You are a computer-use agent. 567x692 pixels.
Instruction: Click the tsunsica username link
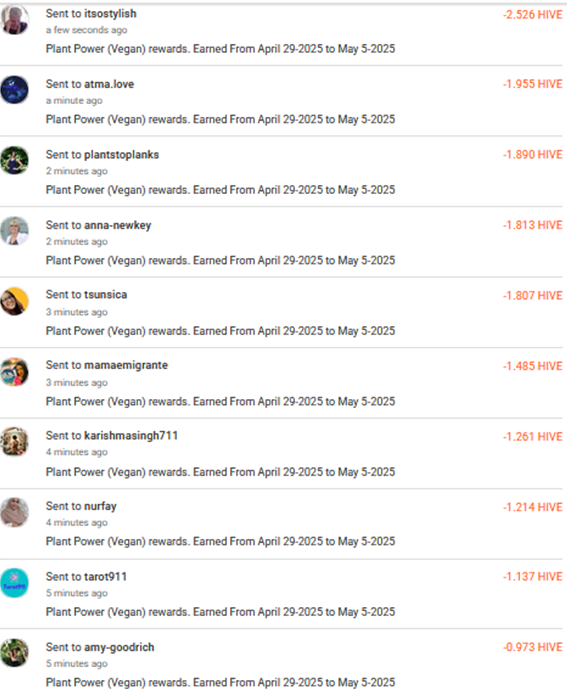click(105, 295)
